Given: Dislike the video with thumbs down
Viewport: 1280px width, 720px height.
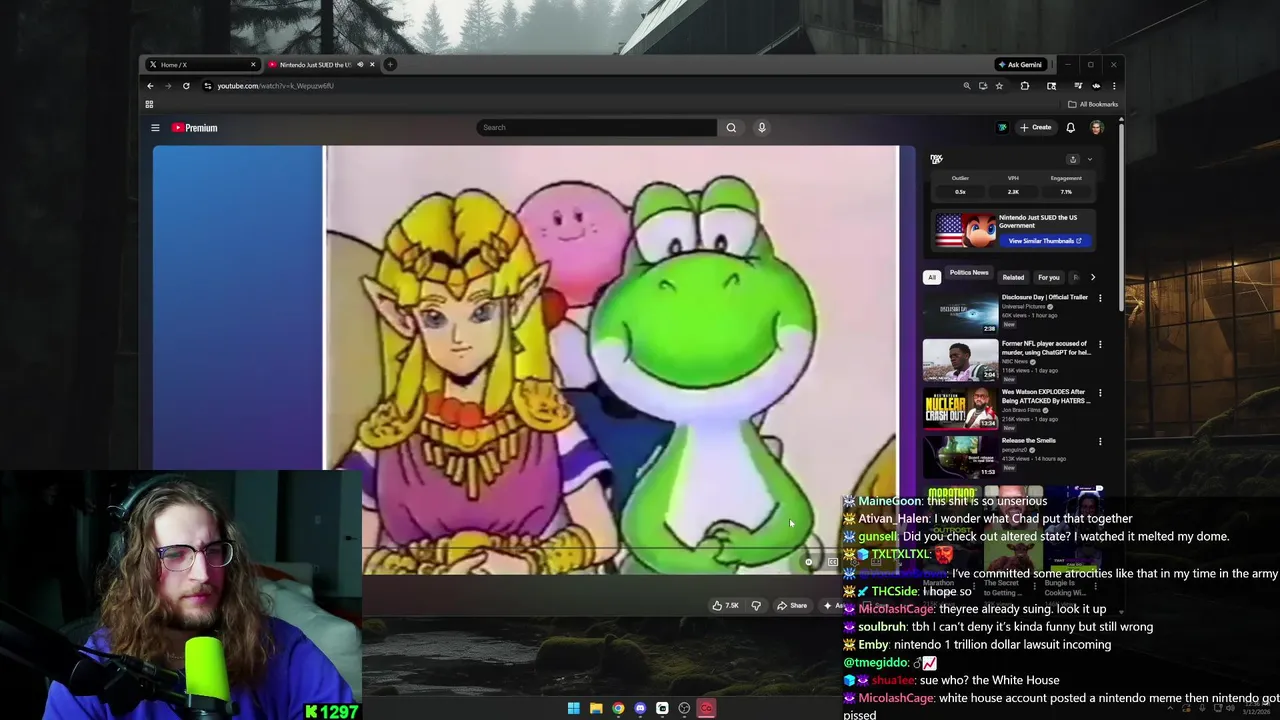Looking at the screenshot, I should (x=756, y=606).
